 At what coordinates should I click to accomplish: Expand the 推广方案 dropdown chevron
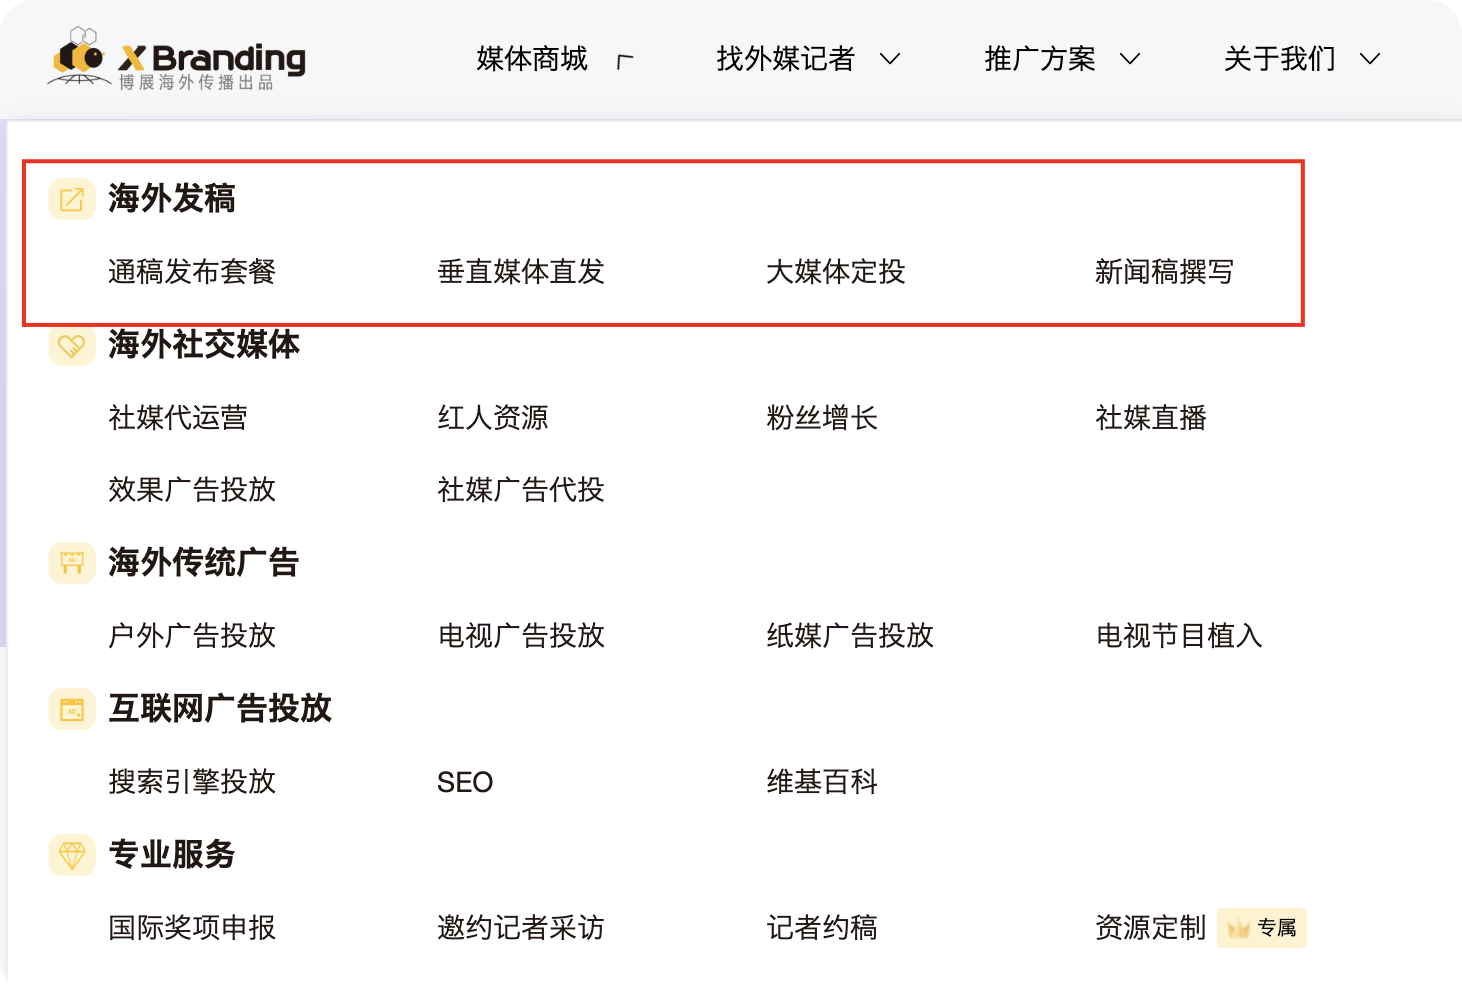(x=1130, y=60)
